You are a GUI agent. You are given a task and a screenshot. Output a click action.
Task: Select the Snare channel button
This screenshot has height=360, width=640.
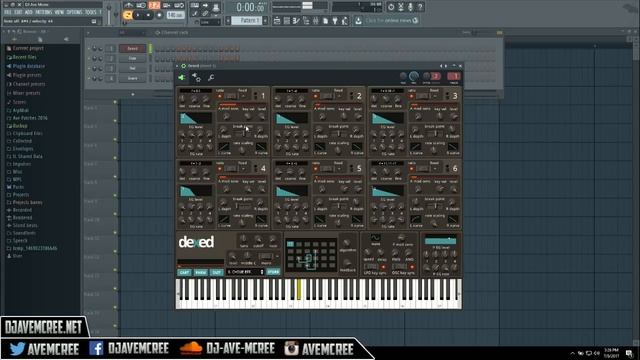(x=132, y=78)
